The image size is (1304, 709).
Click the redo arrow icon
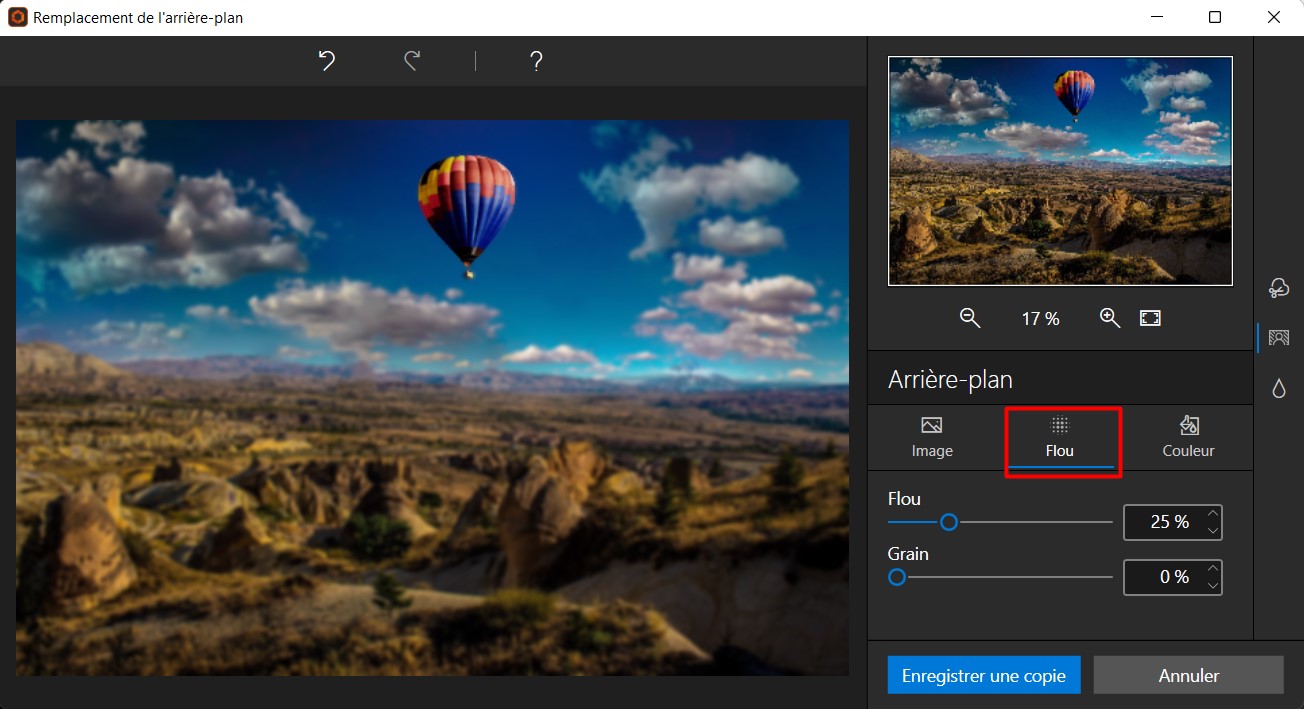pyautogui.click(x=411, y=61)
